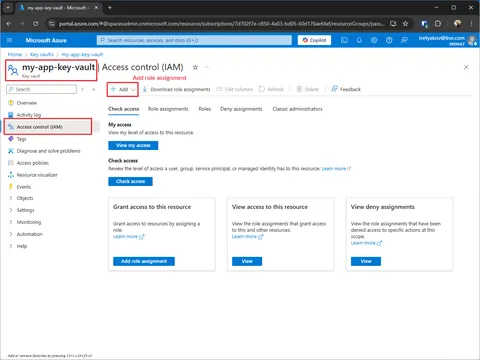Click the View my access button
The height and width of the screenshot is (360, 480).
click(x=133, y=145)
